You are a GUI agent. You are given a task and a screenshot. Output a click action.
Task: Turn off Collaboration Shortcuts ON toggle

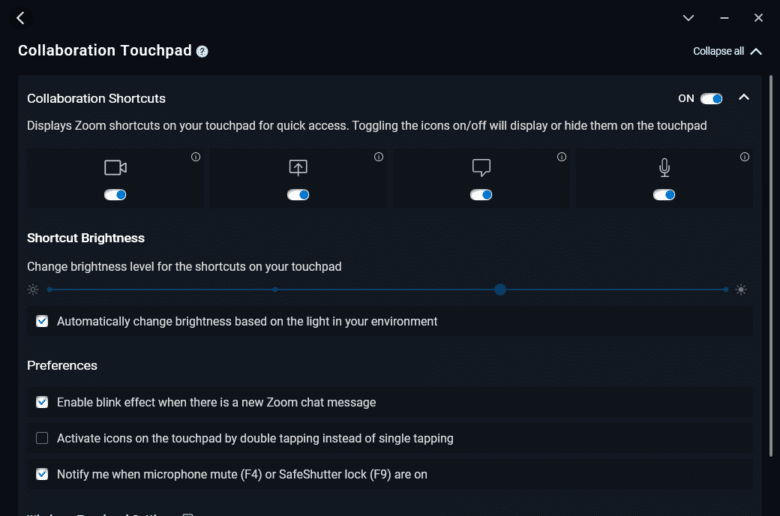pyautogui.click(x=711, y=99)
